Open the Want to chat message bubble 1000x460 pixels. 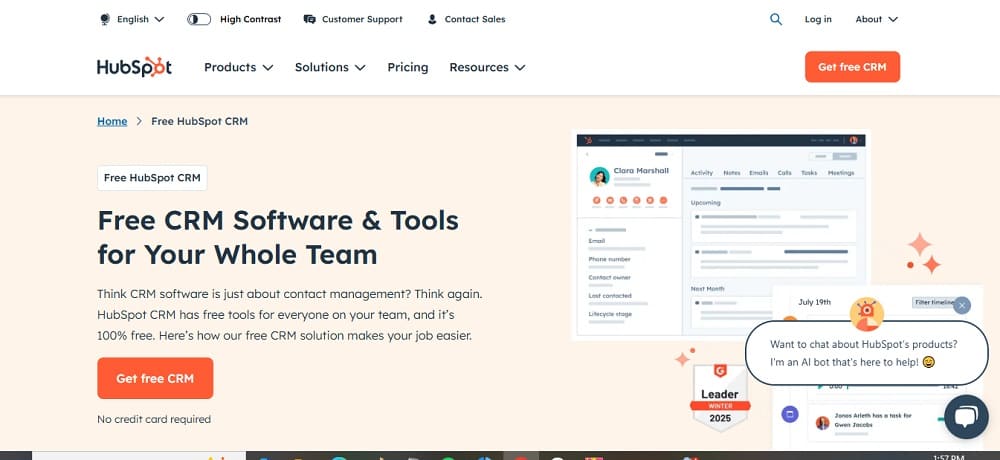866,353
